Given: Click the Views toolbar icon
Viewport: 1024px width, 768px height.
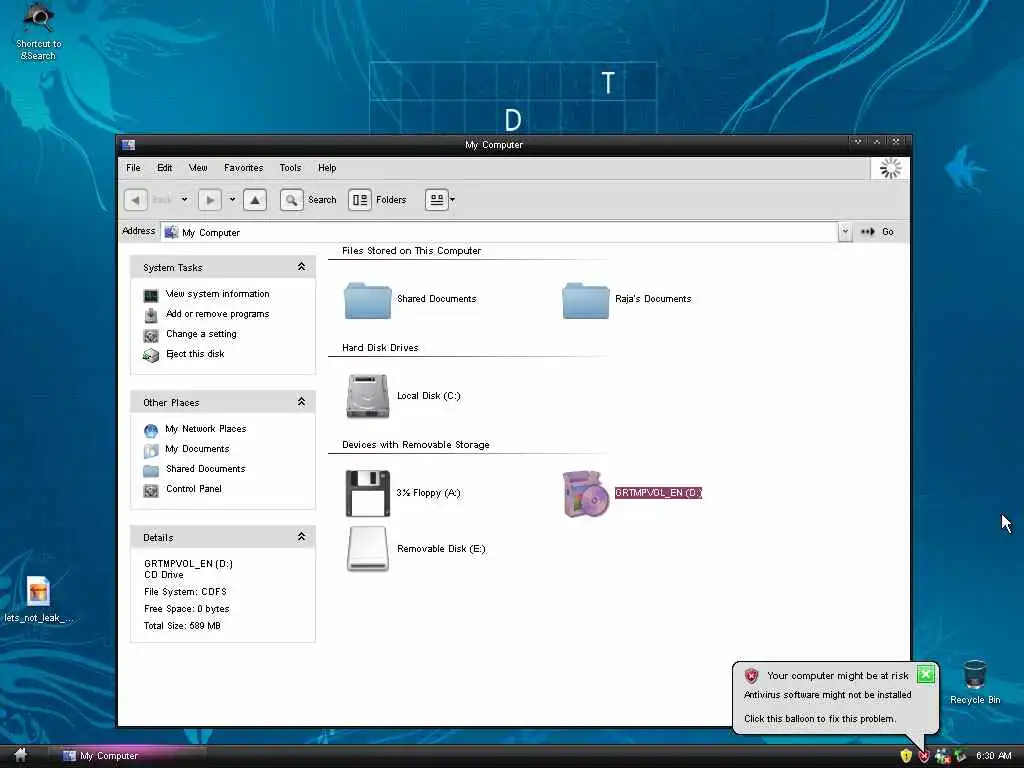Looking at the screenshot, I should (x=436, y=200).
